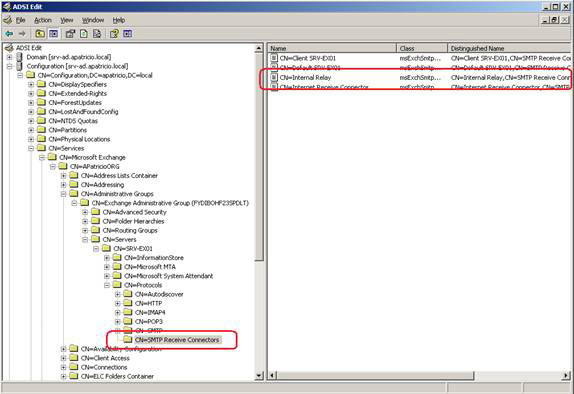Expand the CN=Autodiscover node
The image size is (574, 394).
pos(118,294)
